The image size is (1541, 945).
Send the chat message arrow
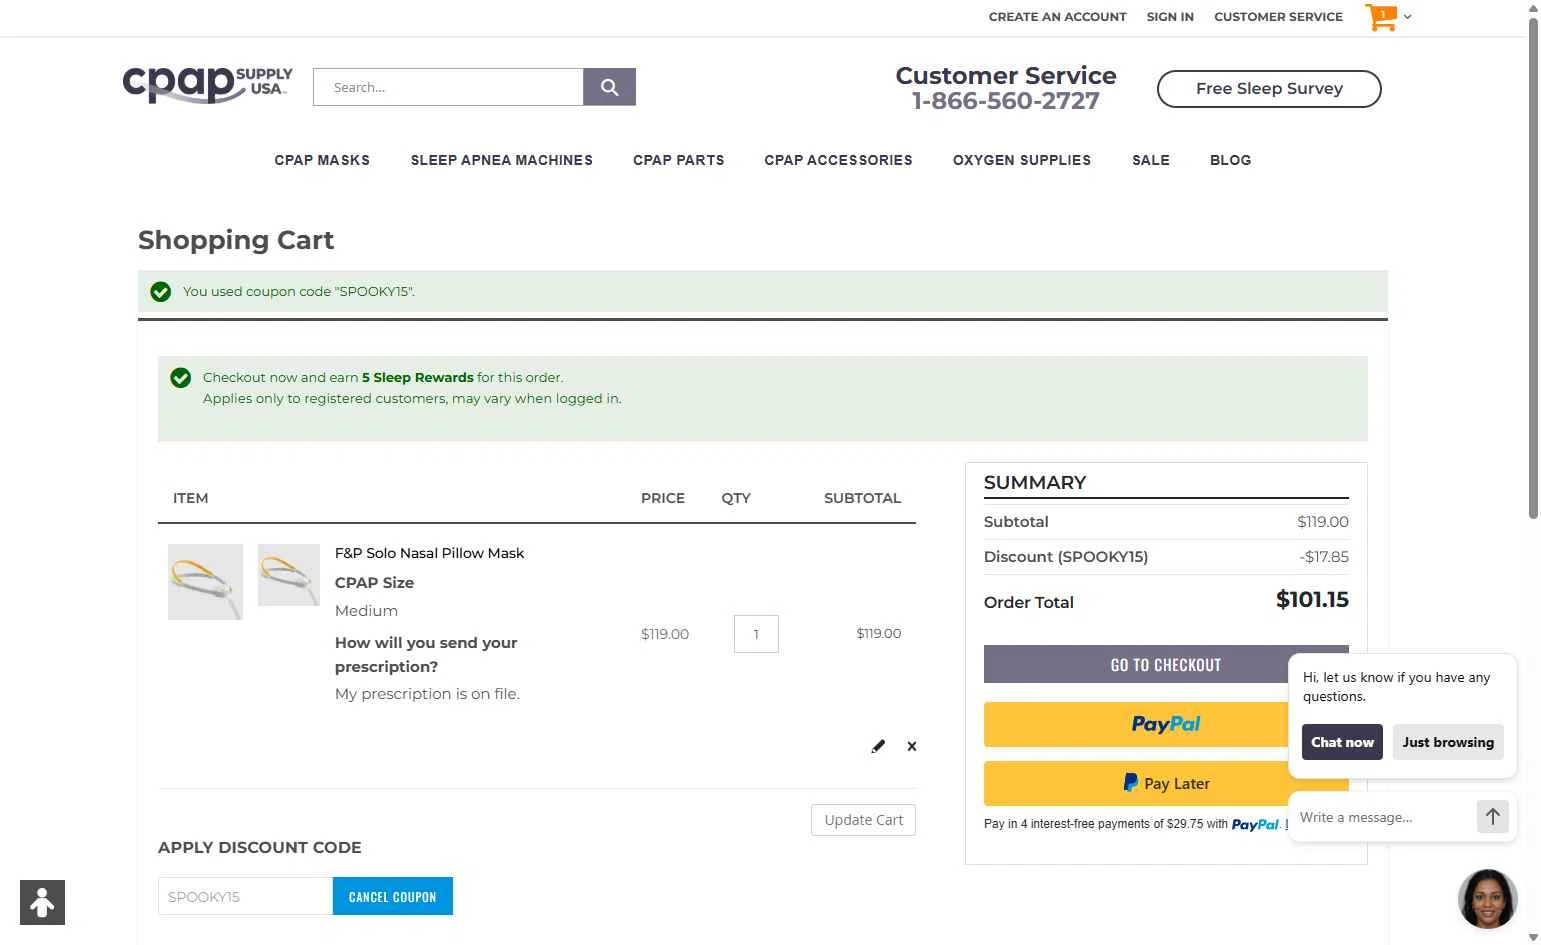tap(1492, 817)
